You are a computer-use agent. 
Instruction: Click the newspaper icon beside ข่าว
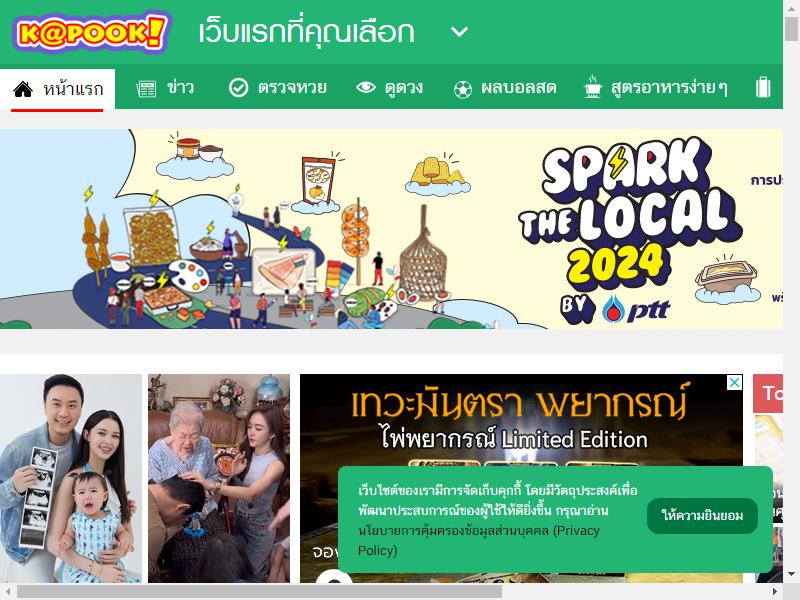point(146,89)
